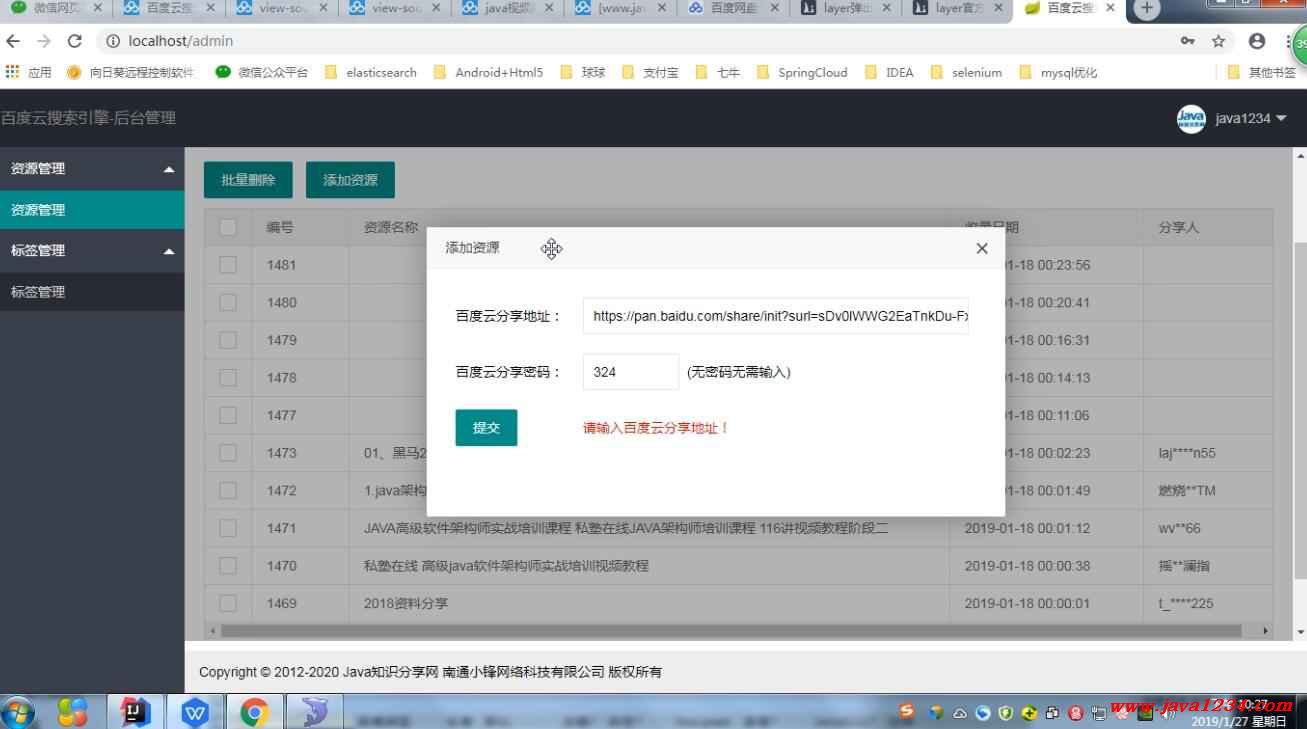Viewport: 1307px width, 729px height.
Task: Open the mysql优化 bookmark folder
Action: [1058, 72]
